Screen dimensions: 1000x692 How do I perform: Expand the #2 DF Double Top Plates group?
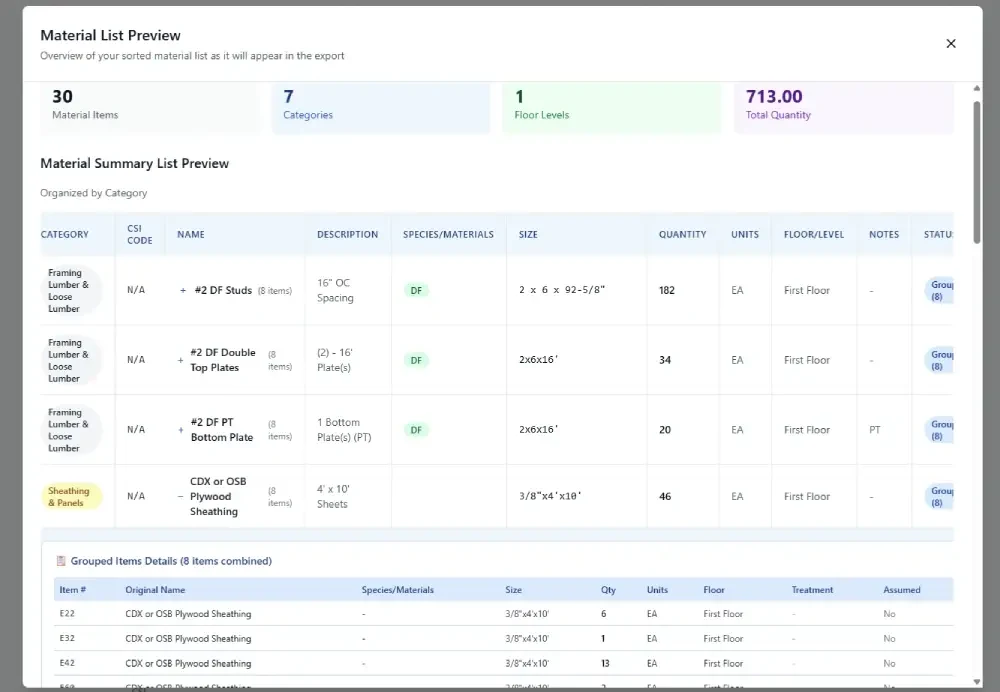(180, 360)
